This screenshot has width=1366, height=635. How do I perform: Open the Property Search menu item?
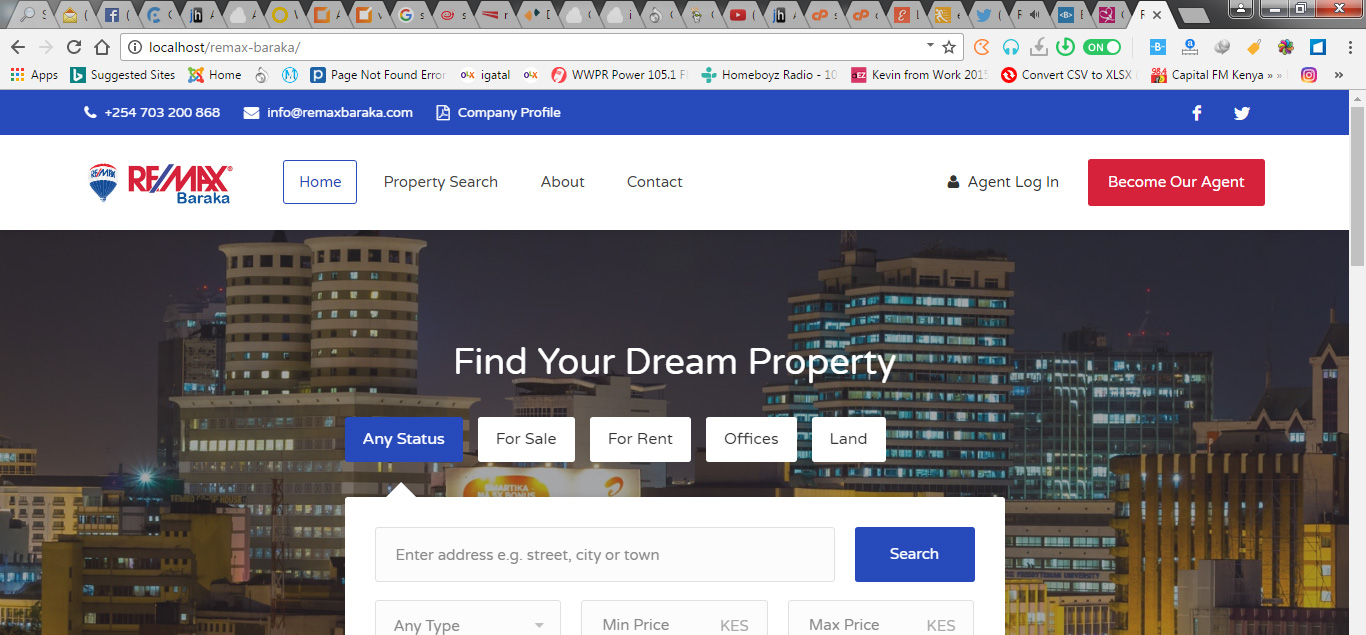point(441,182)
